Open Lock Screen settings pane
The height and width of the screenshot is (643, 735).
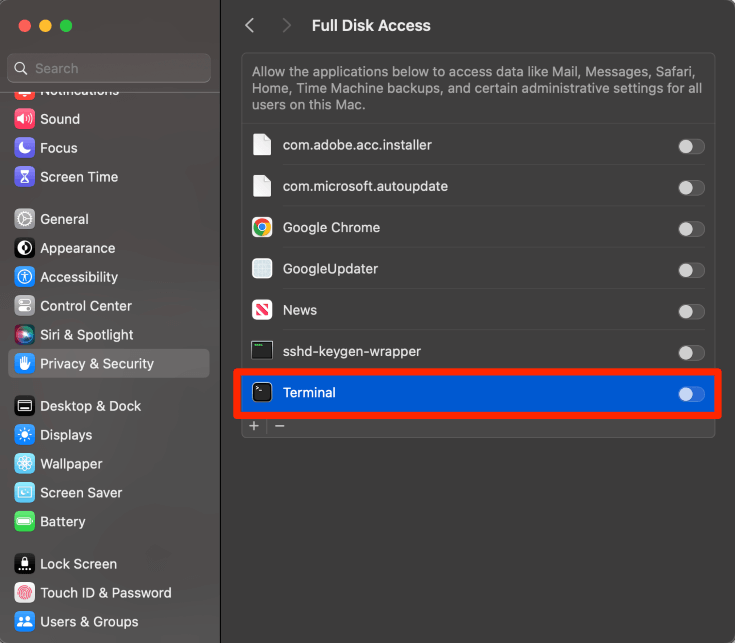[78, 564]
